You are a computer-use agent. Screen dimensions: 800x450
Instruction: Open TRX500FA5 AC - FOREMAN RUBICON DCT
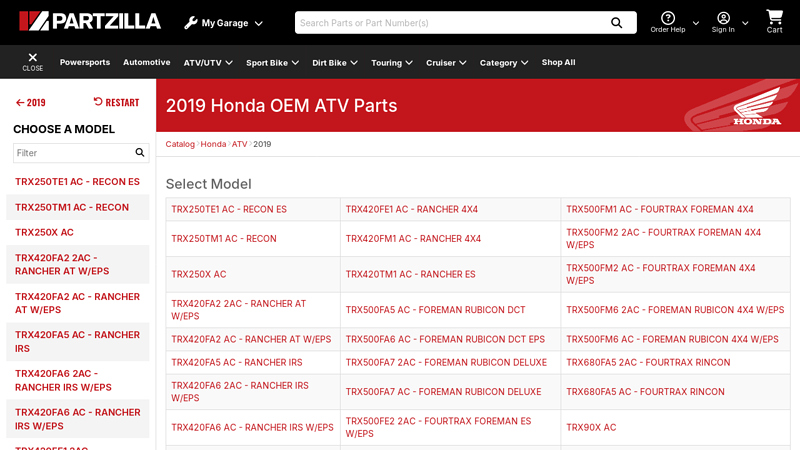pos(436,310)
